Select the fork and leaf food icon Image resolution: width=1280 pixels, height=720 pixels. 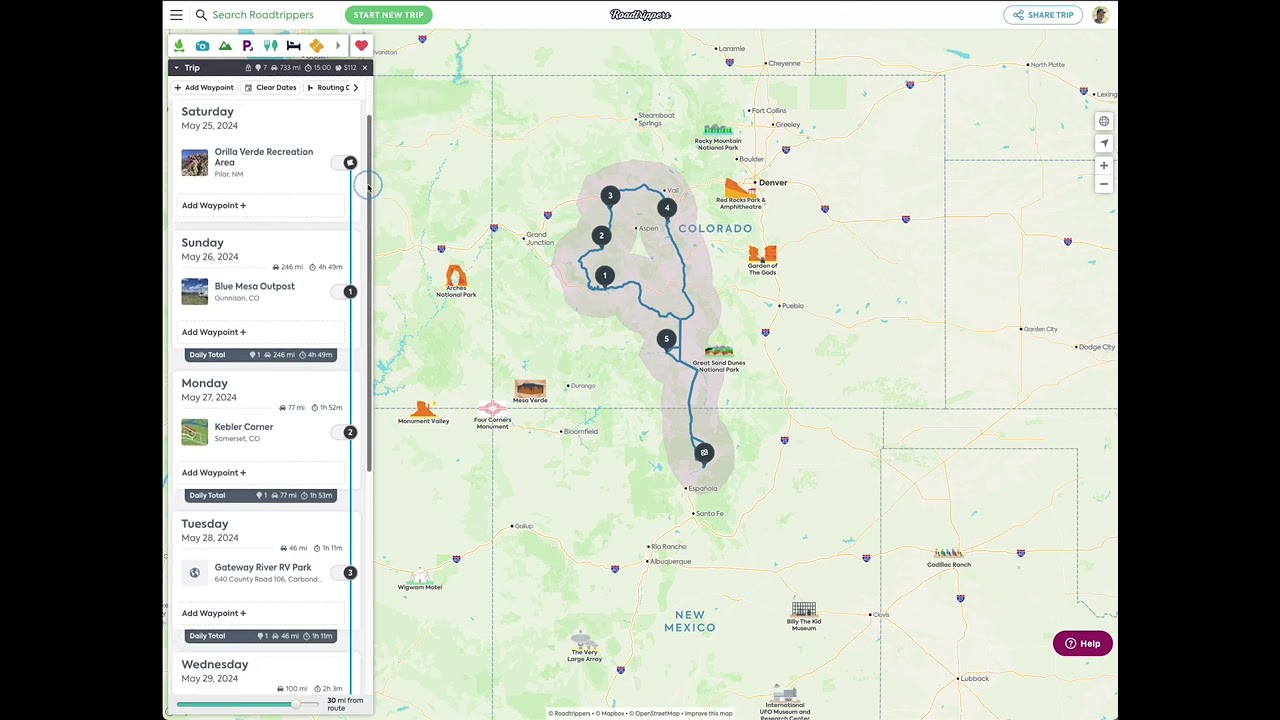[x=270, y=46]
